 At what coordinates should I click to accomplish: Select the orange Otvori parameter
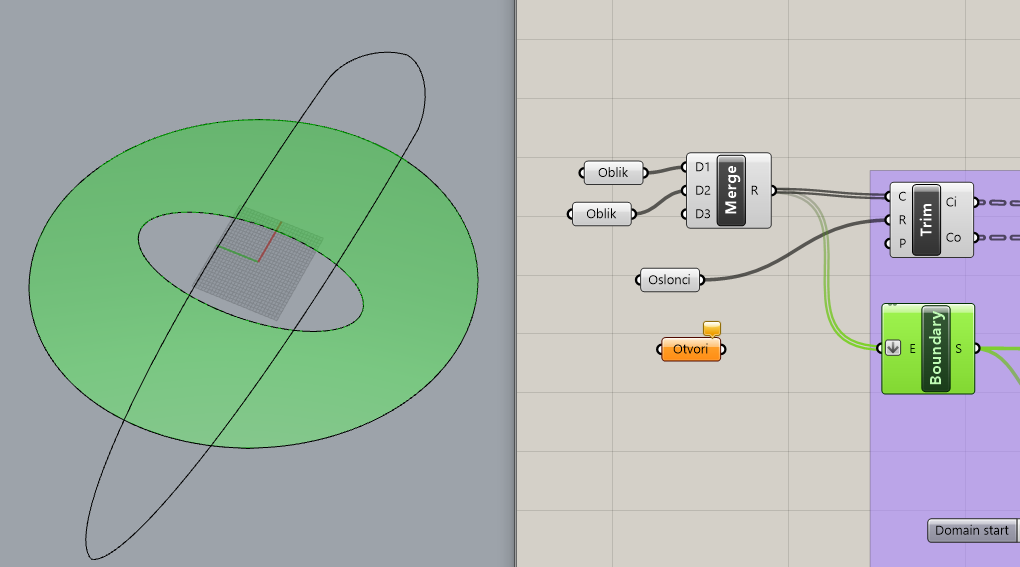pos(691,349)
